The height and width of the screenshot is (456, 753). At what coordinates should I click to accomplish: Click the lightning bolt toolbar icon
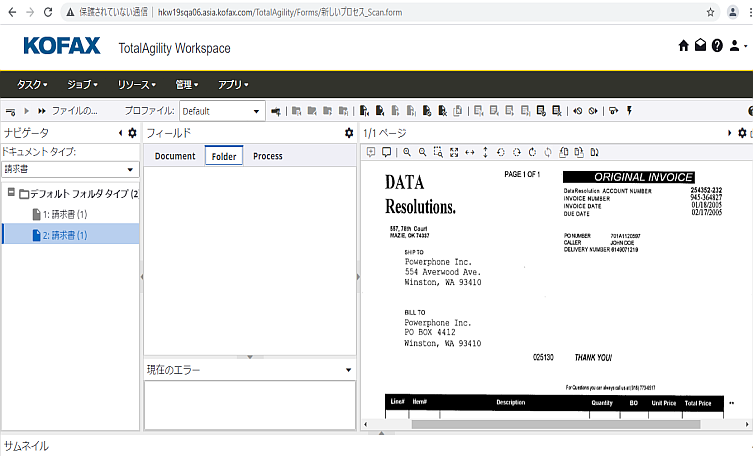(629, 111)
